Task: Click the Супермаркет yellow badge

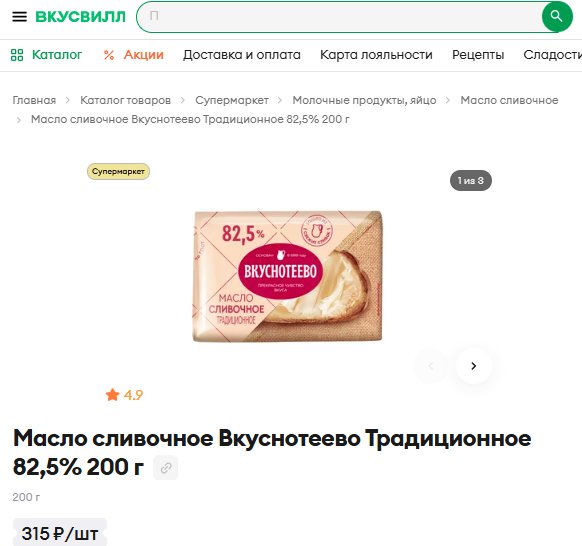Action: (118, 171)
